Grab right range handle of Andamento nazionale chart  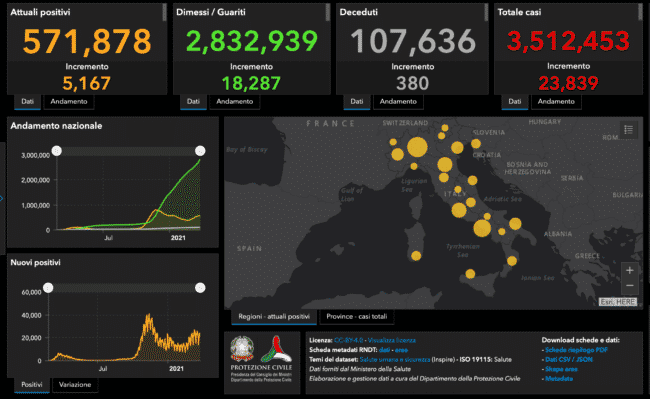[200, 151]
